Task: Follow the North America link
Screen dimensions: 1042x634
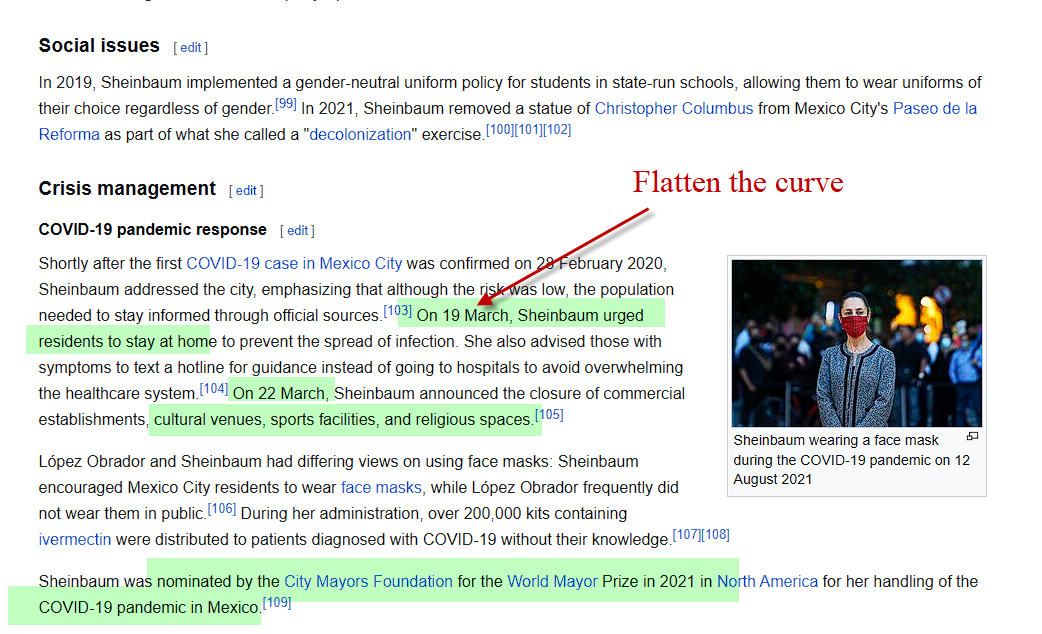Action: 767,581
